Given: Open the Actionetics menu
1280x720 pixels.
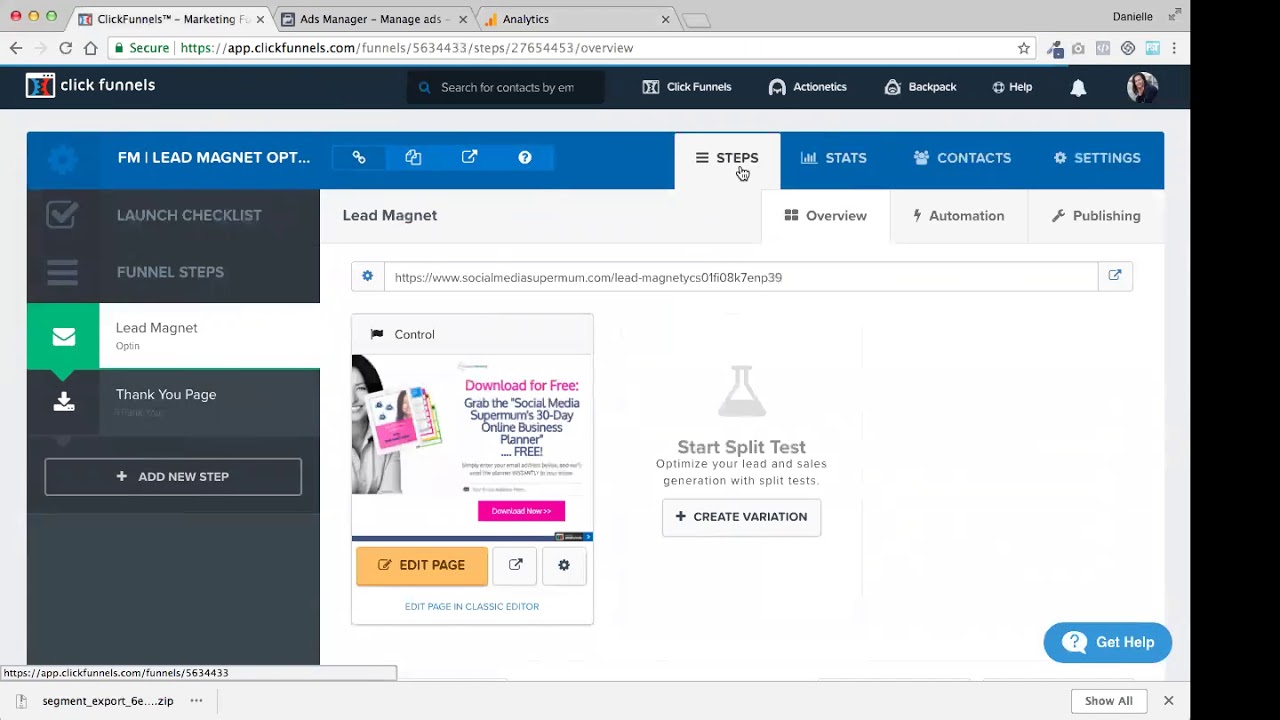Looking at the screenshot, I should [807, 87].
